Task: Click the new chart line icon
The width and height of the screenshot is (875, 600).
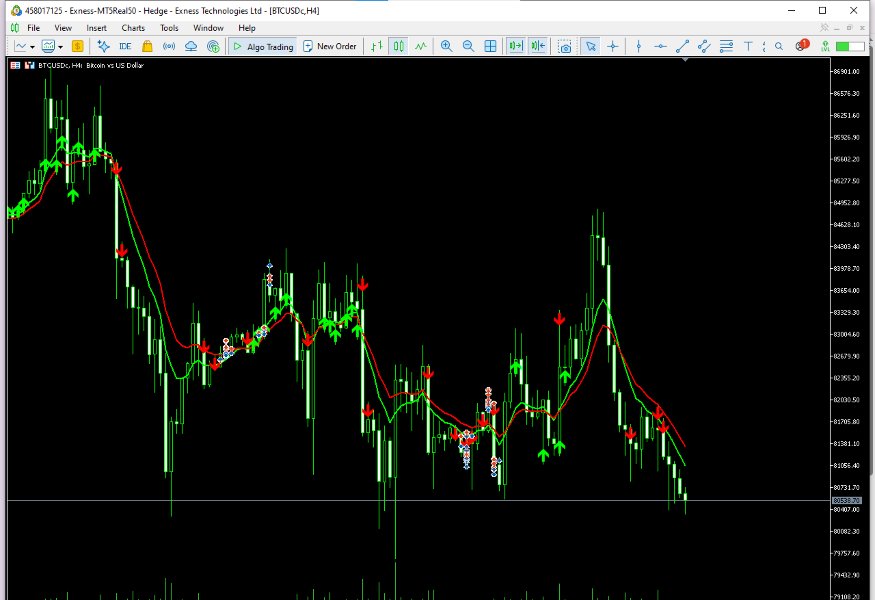Action: (x=21, y=46)
